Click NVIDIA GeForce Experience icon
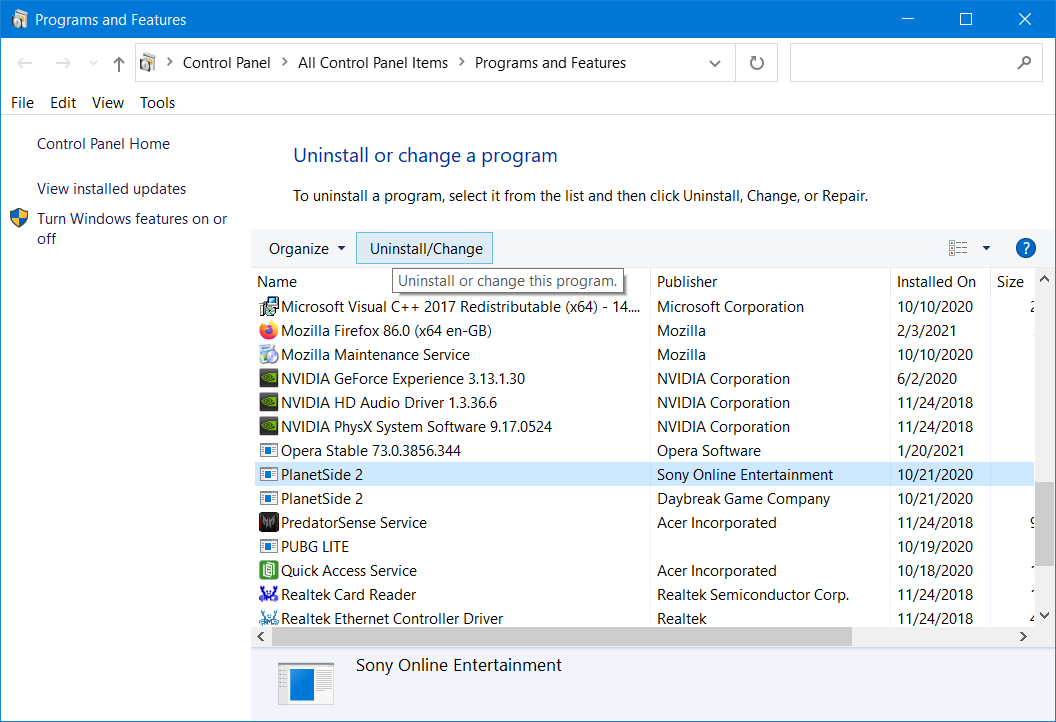Screen dimensions: 1056x722 tap(269, 379)
